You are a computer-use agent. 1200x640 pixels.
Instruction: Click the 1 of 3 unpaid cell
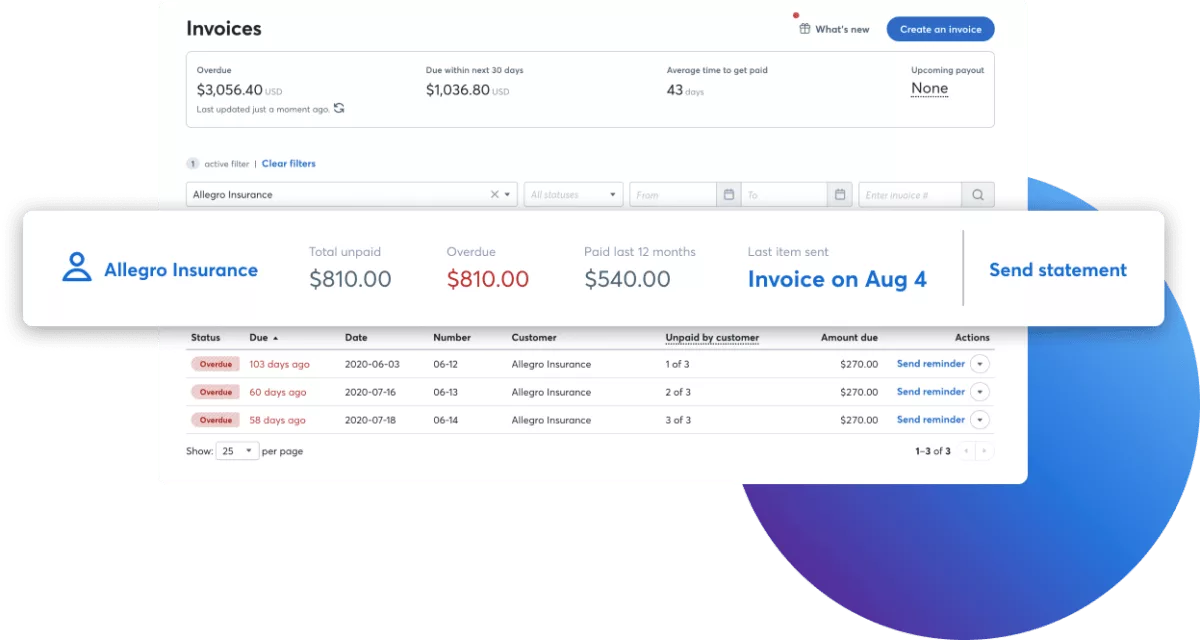(678, 365)
